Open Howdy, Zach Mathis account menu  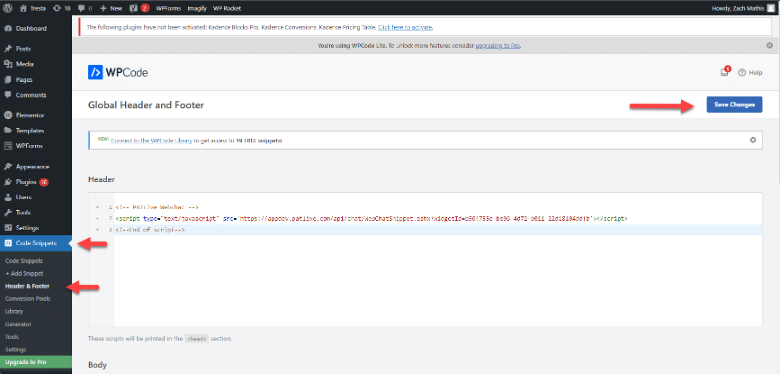(743, 8)
